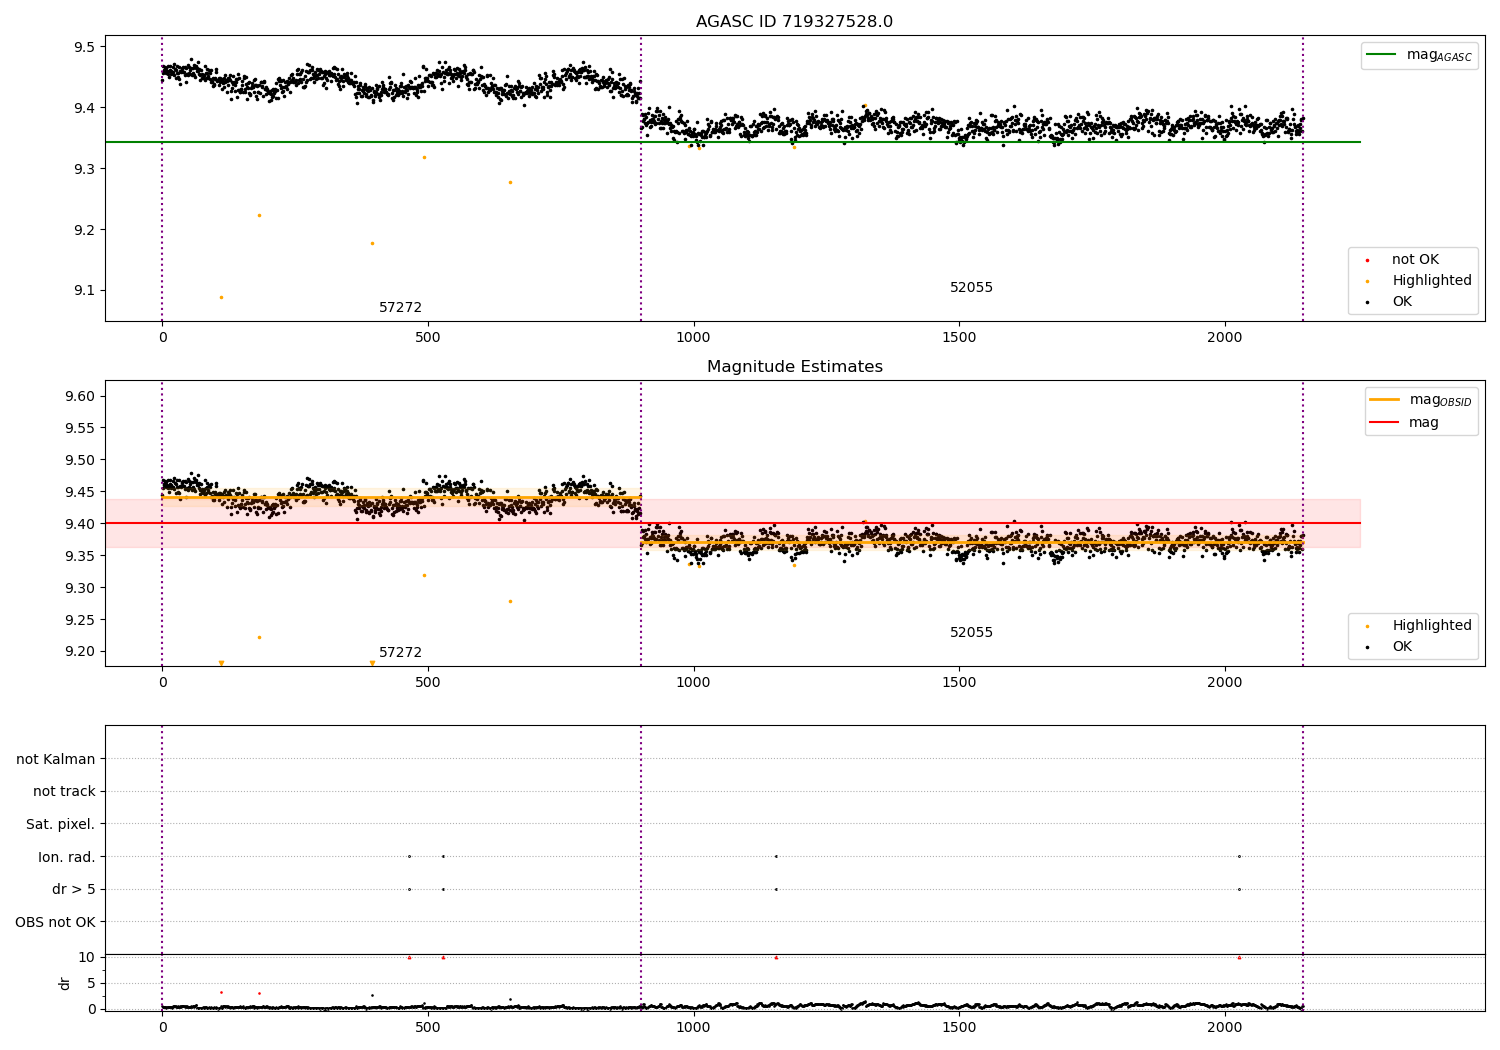Click the 'not track' flag row label

[64, 791]
